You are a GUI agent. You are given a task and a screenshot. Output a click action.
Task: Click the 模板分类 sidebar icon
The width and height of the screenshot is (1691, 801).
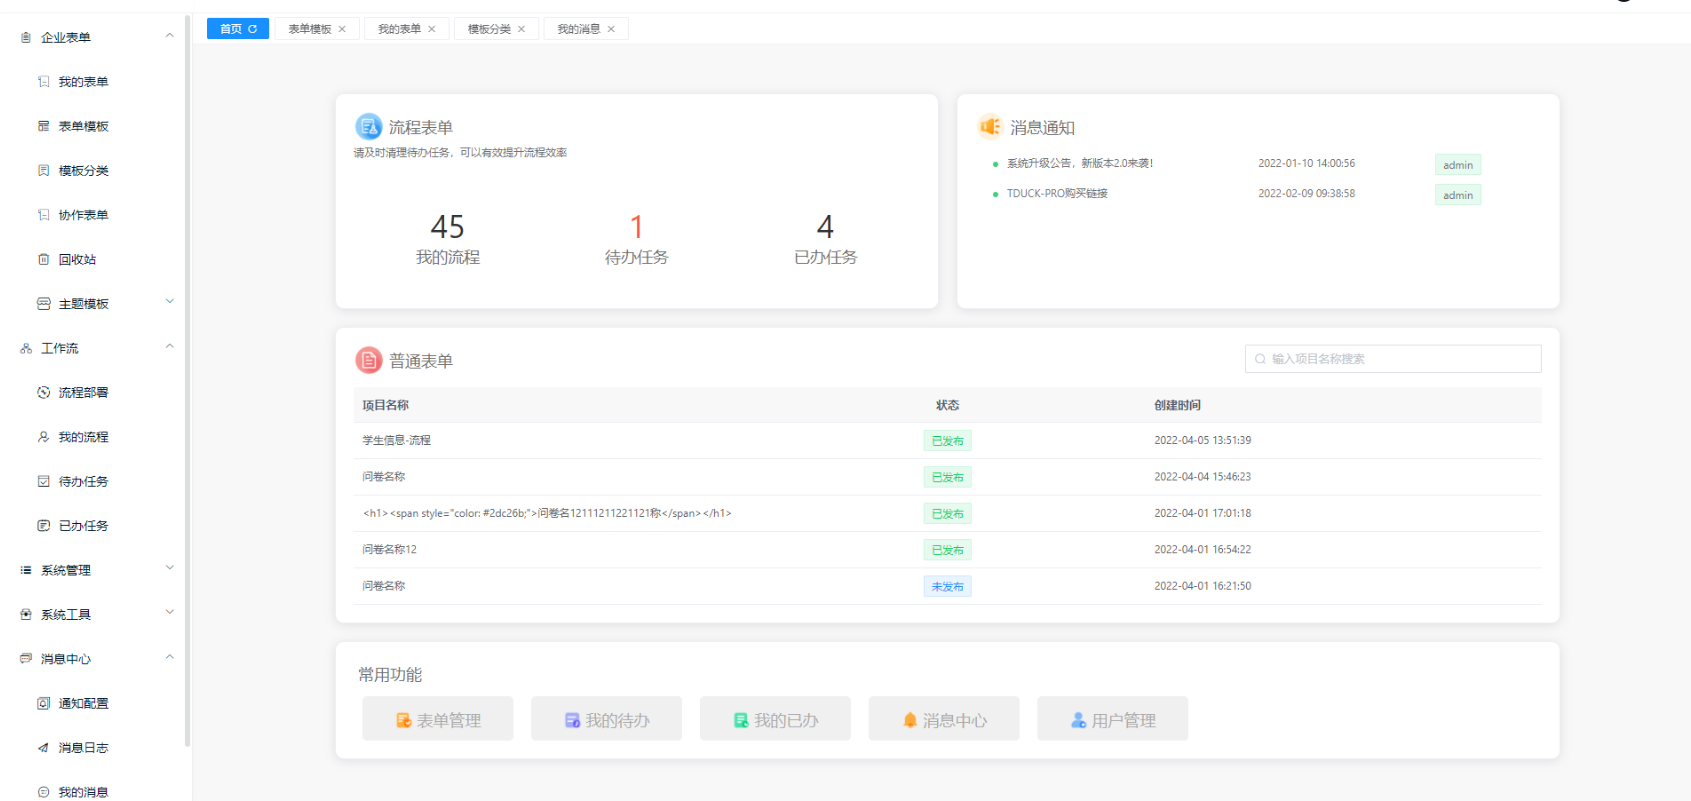click(x=43, y=170)
